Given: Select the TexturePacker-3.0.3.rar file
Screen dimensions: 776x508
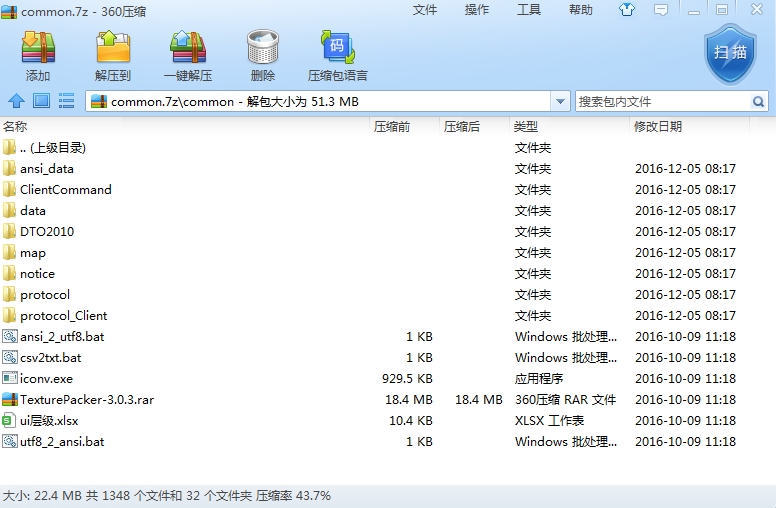Looking at the screenshot, I should click(x=86, y=400).
